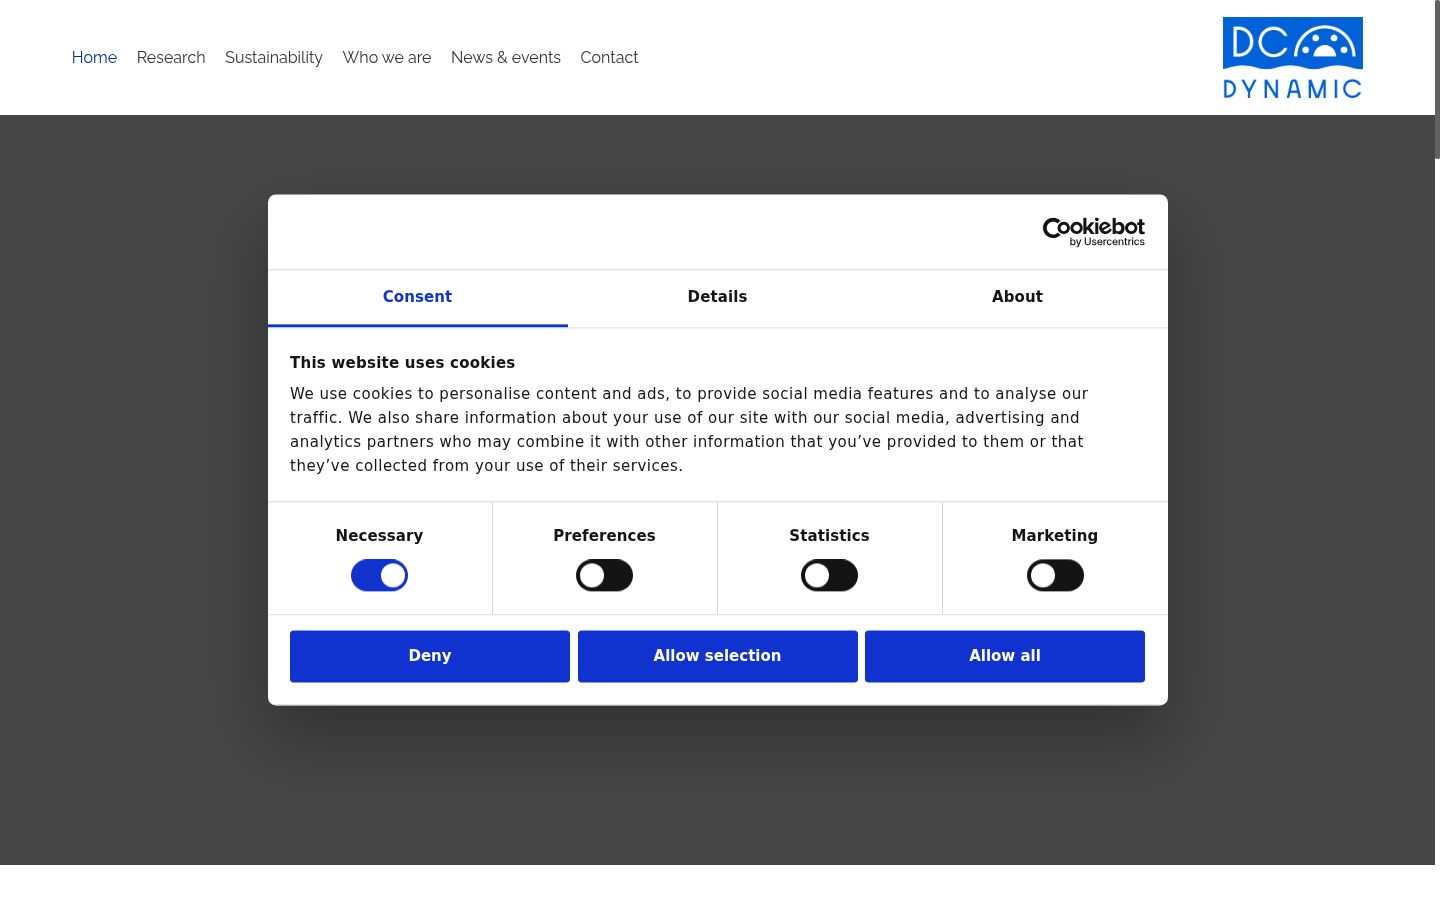Click the Allow selection button
This screenshot has height=900, width=1440.
[x=717, y=656]
